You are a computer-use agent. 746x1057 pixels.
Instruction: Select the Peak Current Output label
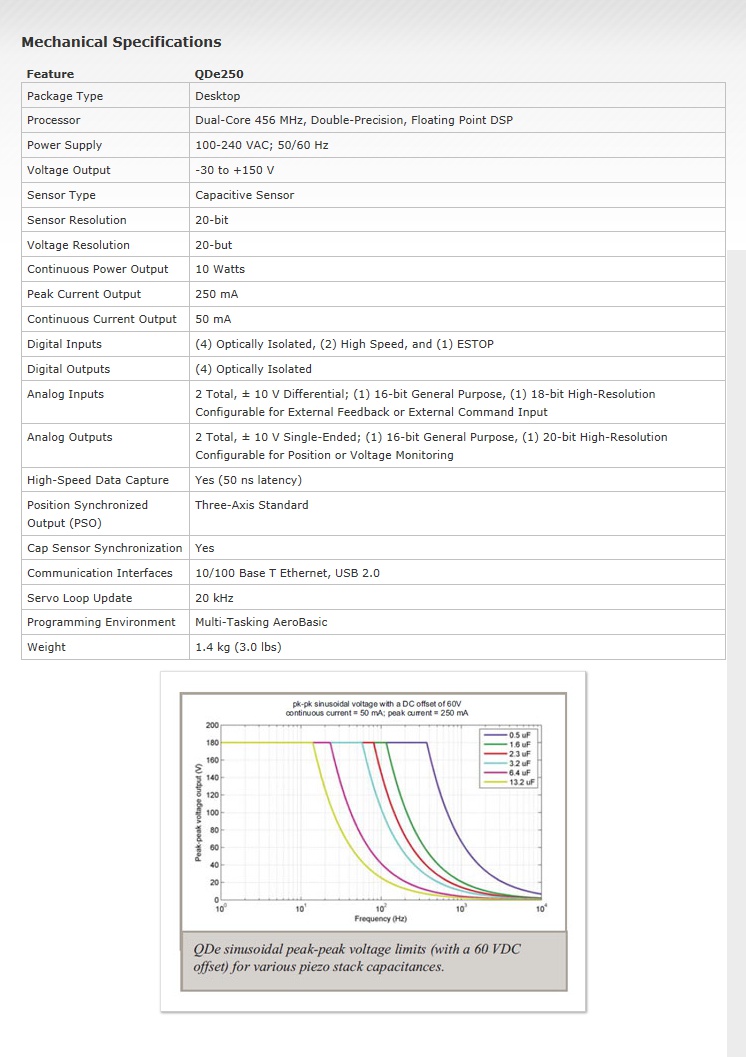(x=84, y=294)
